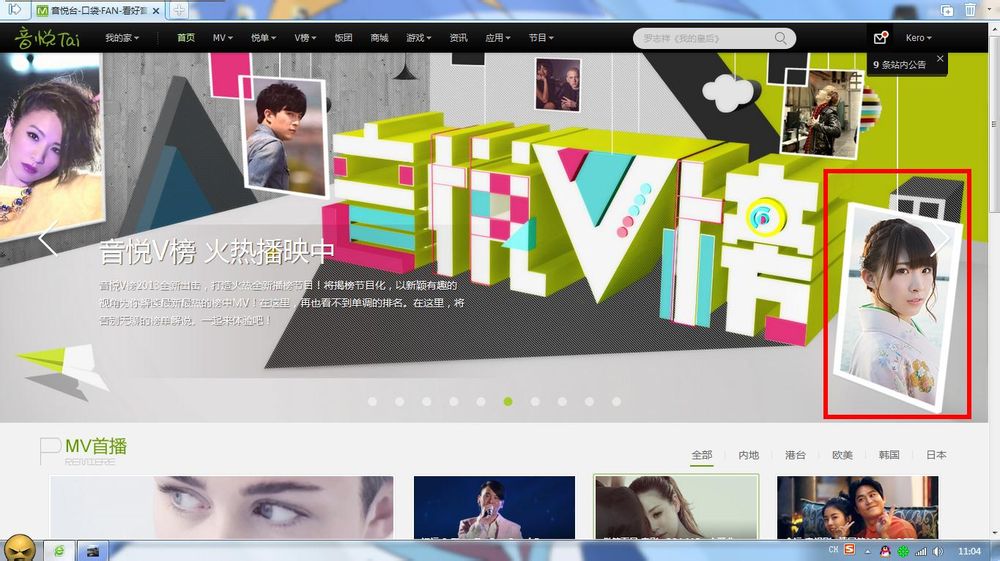Image resolution: width=1000 pixels, height=561 pixels.
Task: Open the close-up eyes MV thumbnail
Action: click(x=221, y=508)
